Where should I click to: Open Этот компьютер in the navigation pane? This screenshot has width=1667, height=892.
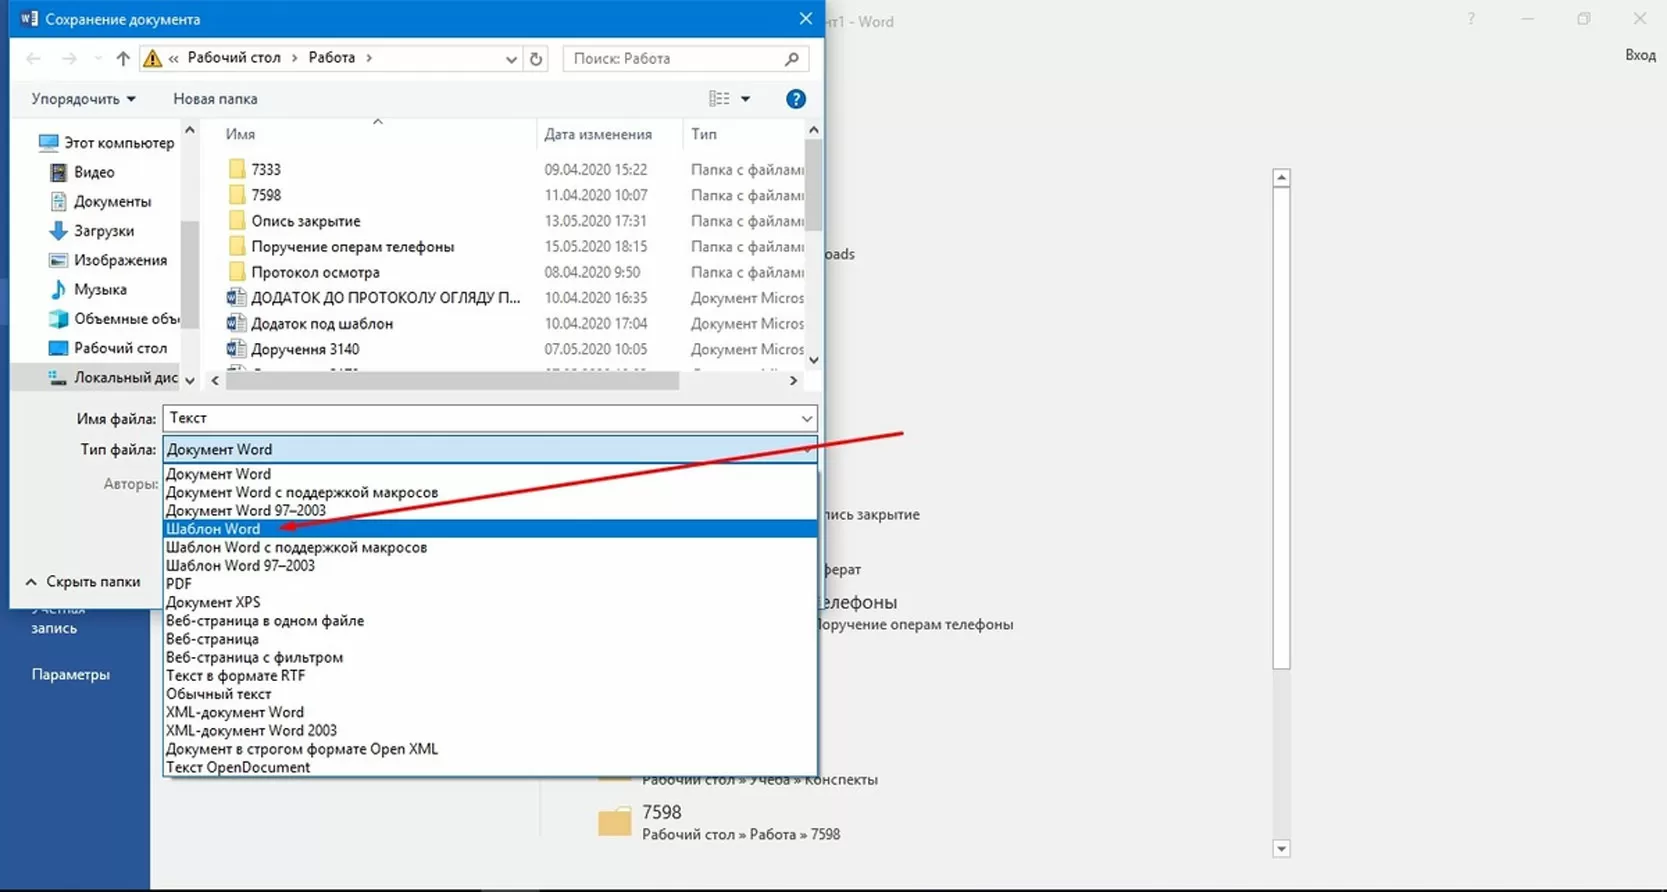(106, 143)
